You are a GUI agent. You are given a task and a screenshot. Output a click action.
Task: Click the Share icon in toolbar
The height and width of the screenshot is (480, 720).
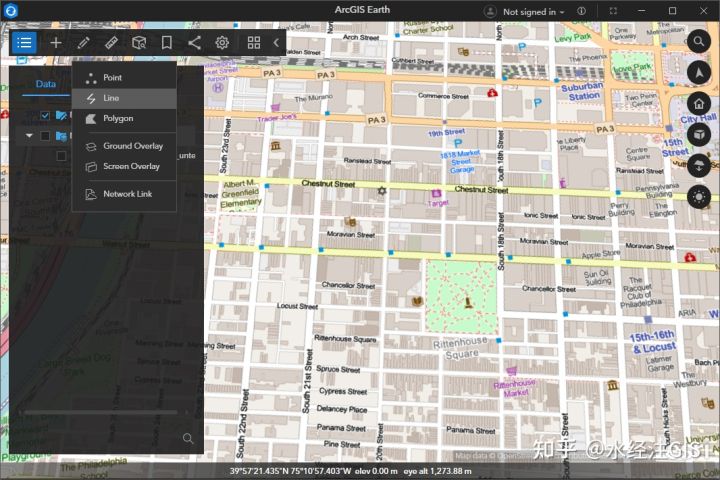(x=195, y=43)
